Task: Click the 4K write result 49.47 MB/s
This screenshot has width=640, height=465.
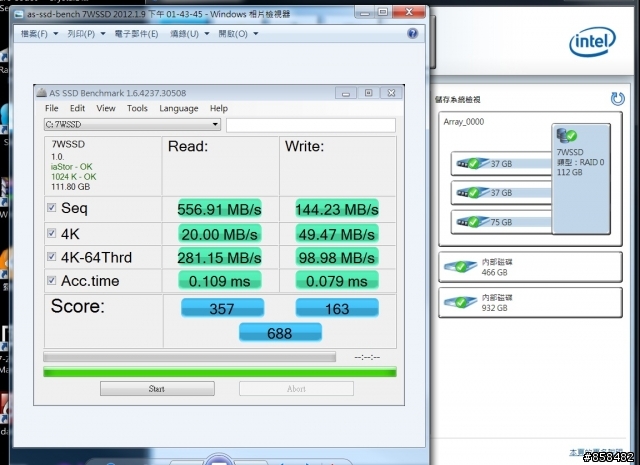Action: click(337, 234)
